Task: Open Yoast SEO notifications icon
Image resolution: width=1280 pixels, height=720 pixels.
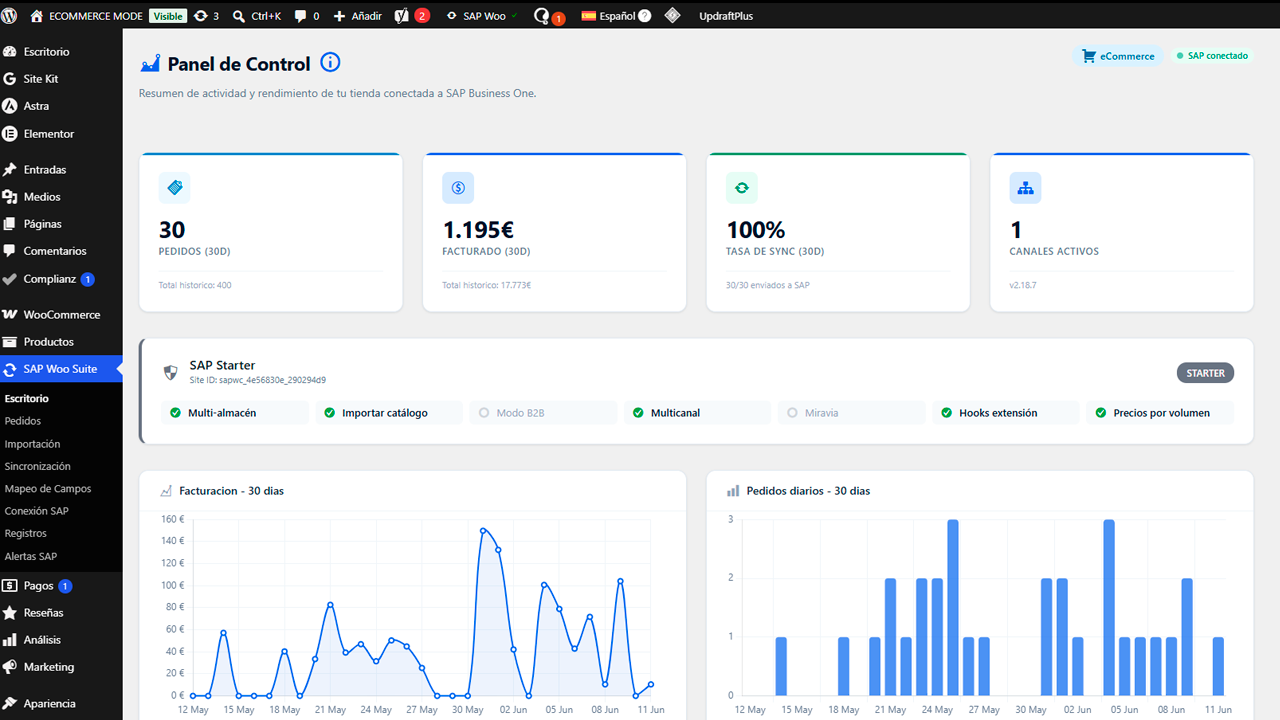Action: 412,16
